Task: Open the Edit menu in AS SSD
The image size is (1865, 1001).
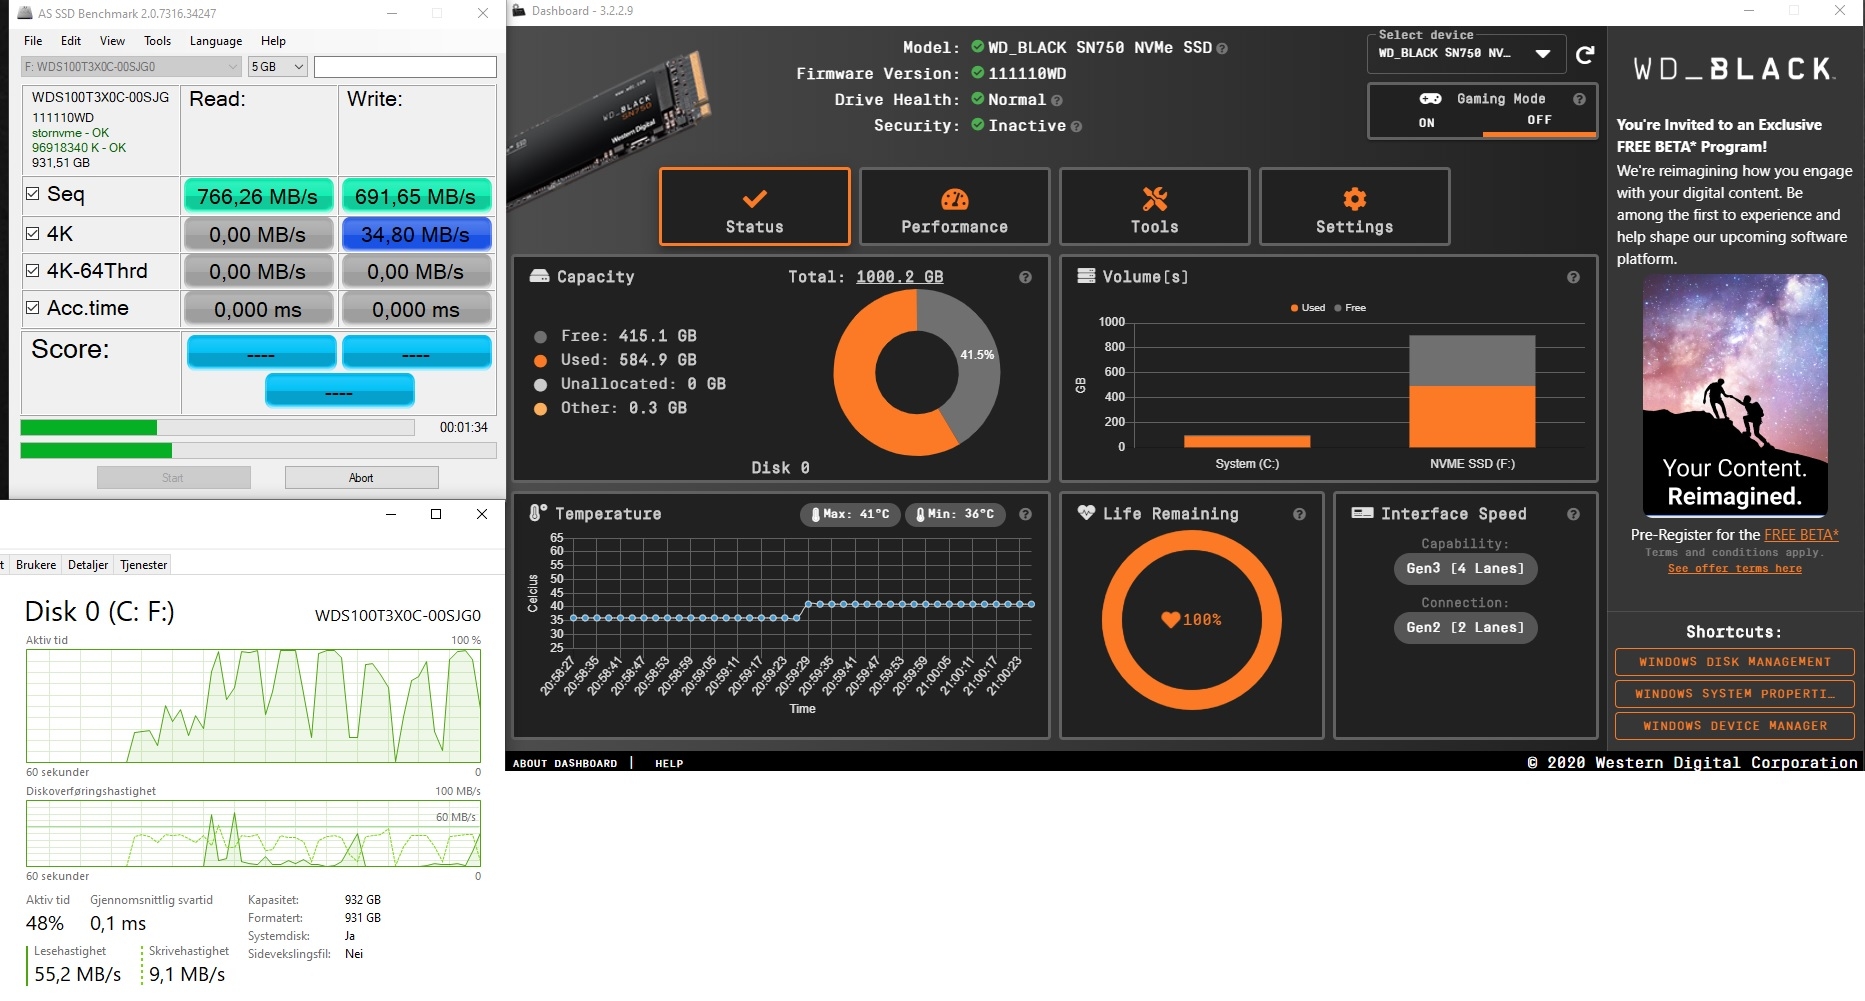Action: coord(71,41)
